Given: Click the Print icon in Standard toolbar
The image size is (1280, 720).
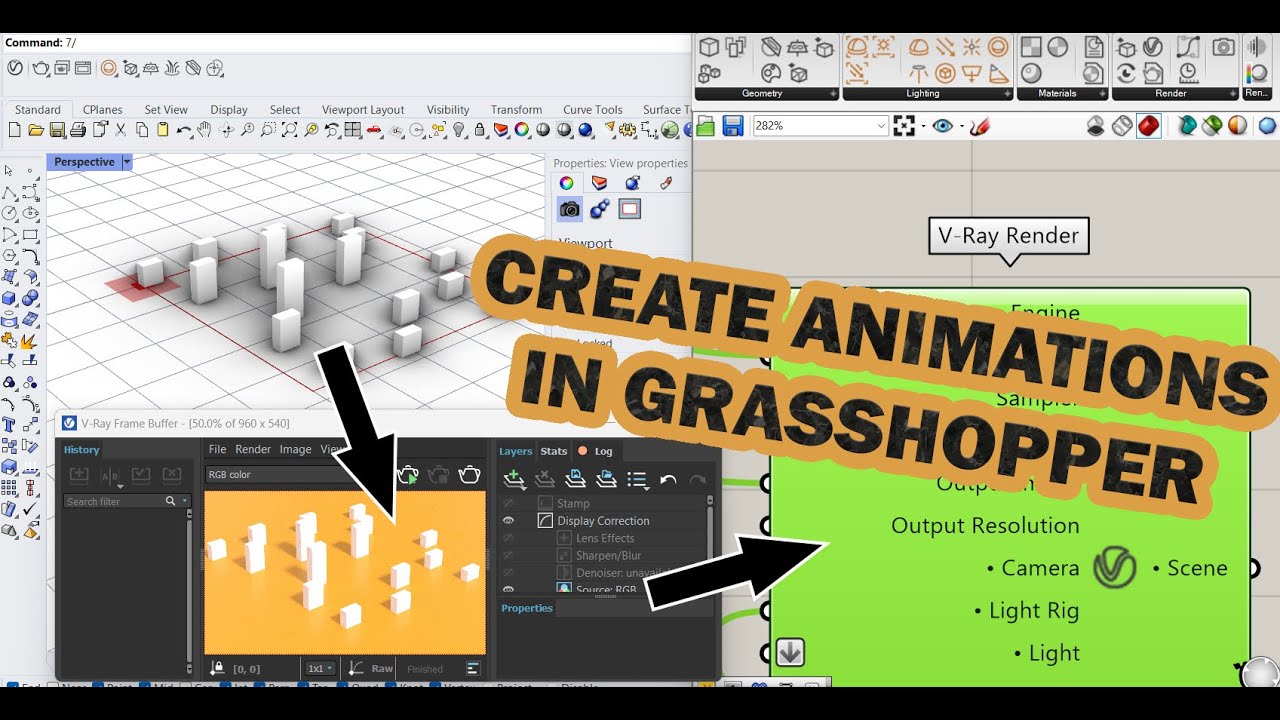Looking at the screenshot, I should coord(78,130).
